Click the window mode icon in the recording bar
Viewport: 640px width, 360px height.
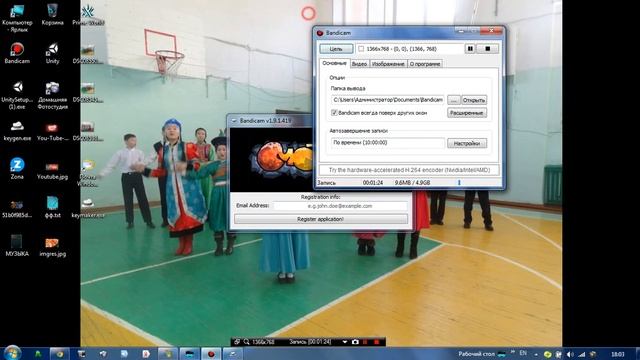[237, 342]
